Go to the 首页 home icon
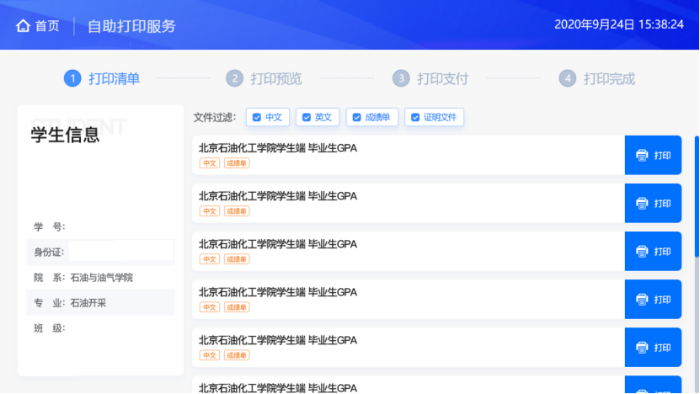 [x=23, y=26]
